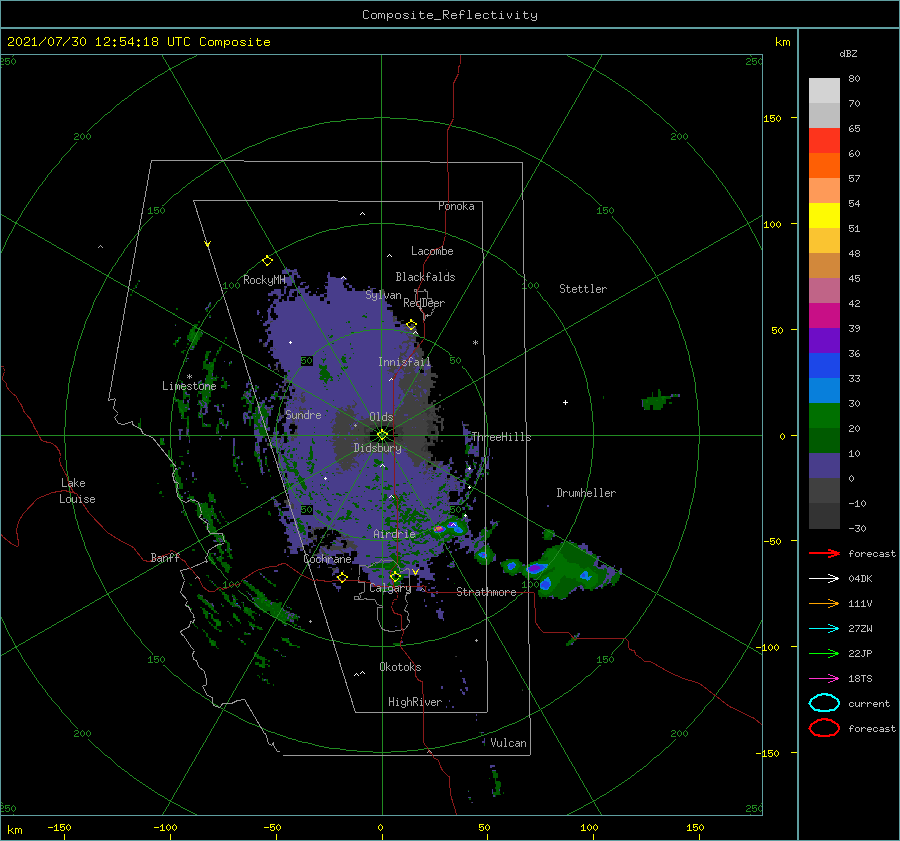Select the yellow diamond marker by RedDeer
The width and height of the screenshot is (900, 841).
(411, 325)
